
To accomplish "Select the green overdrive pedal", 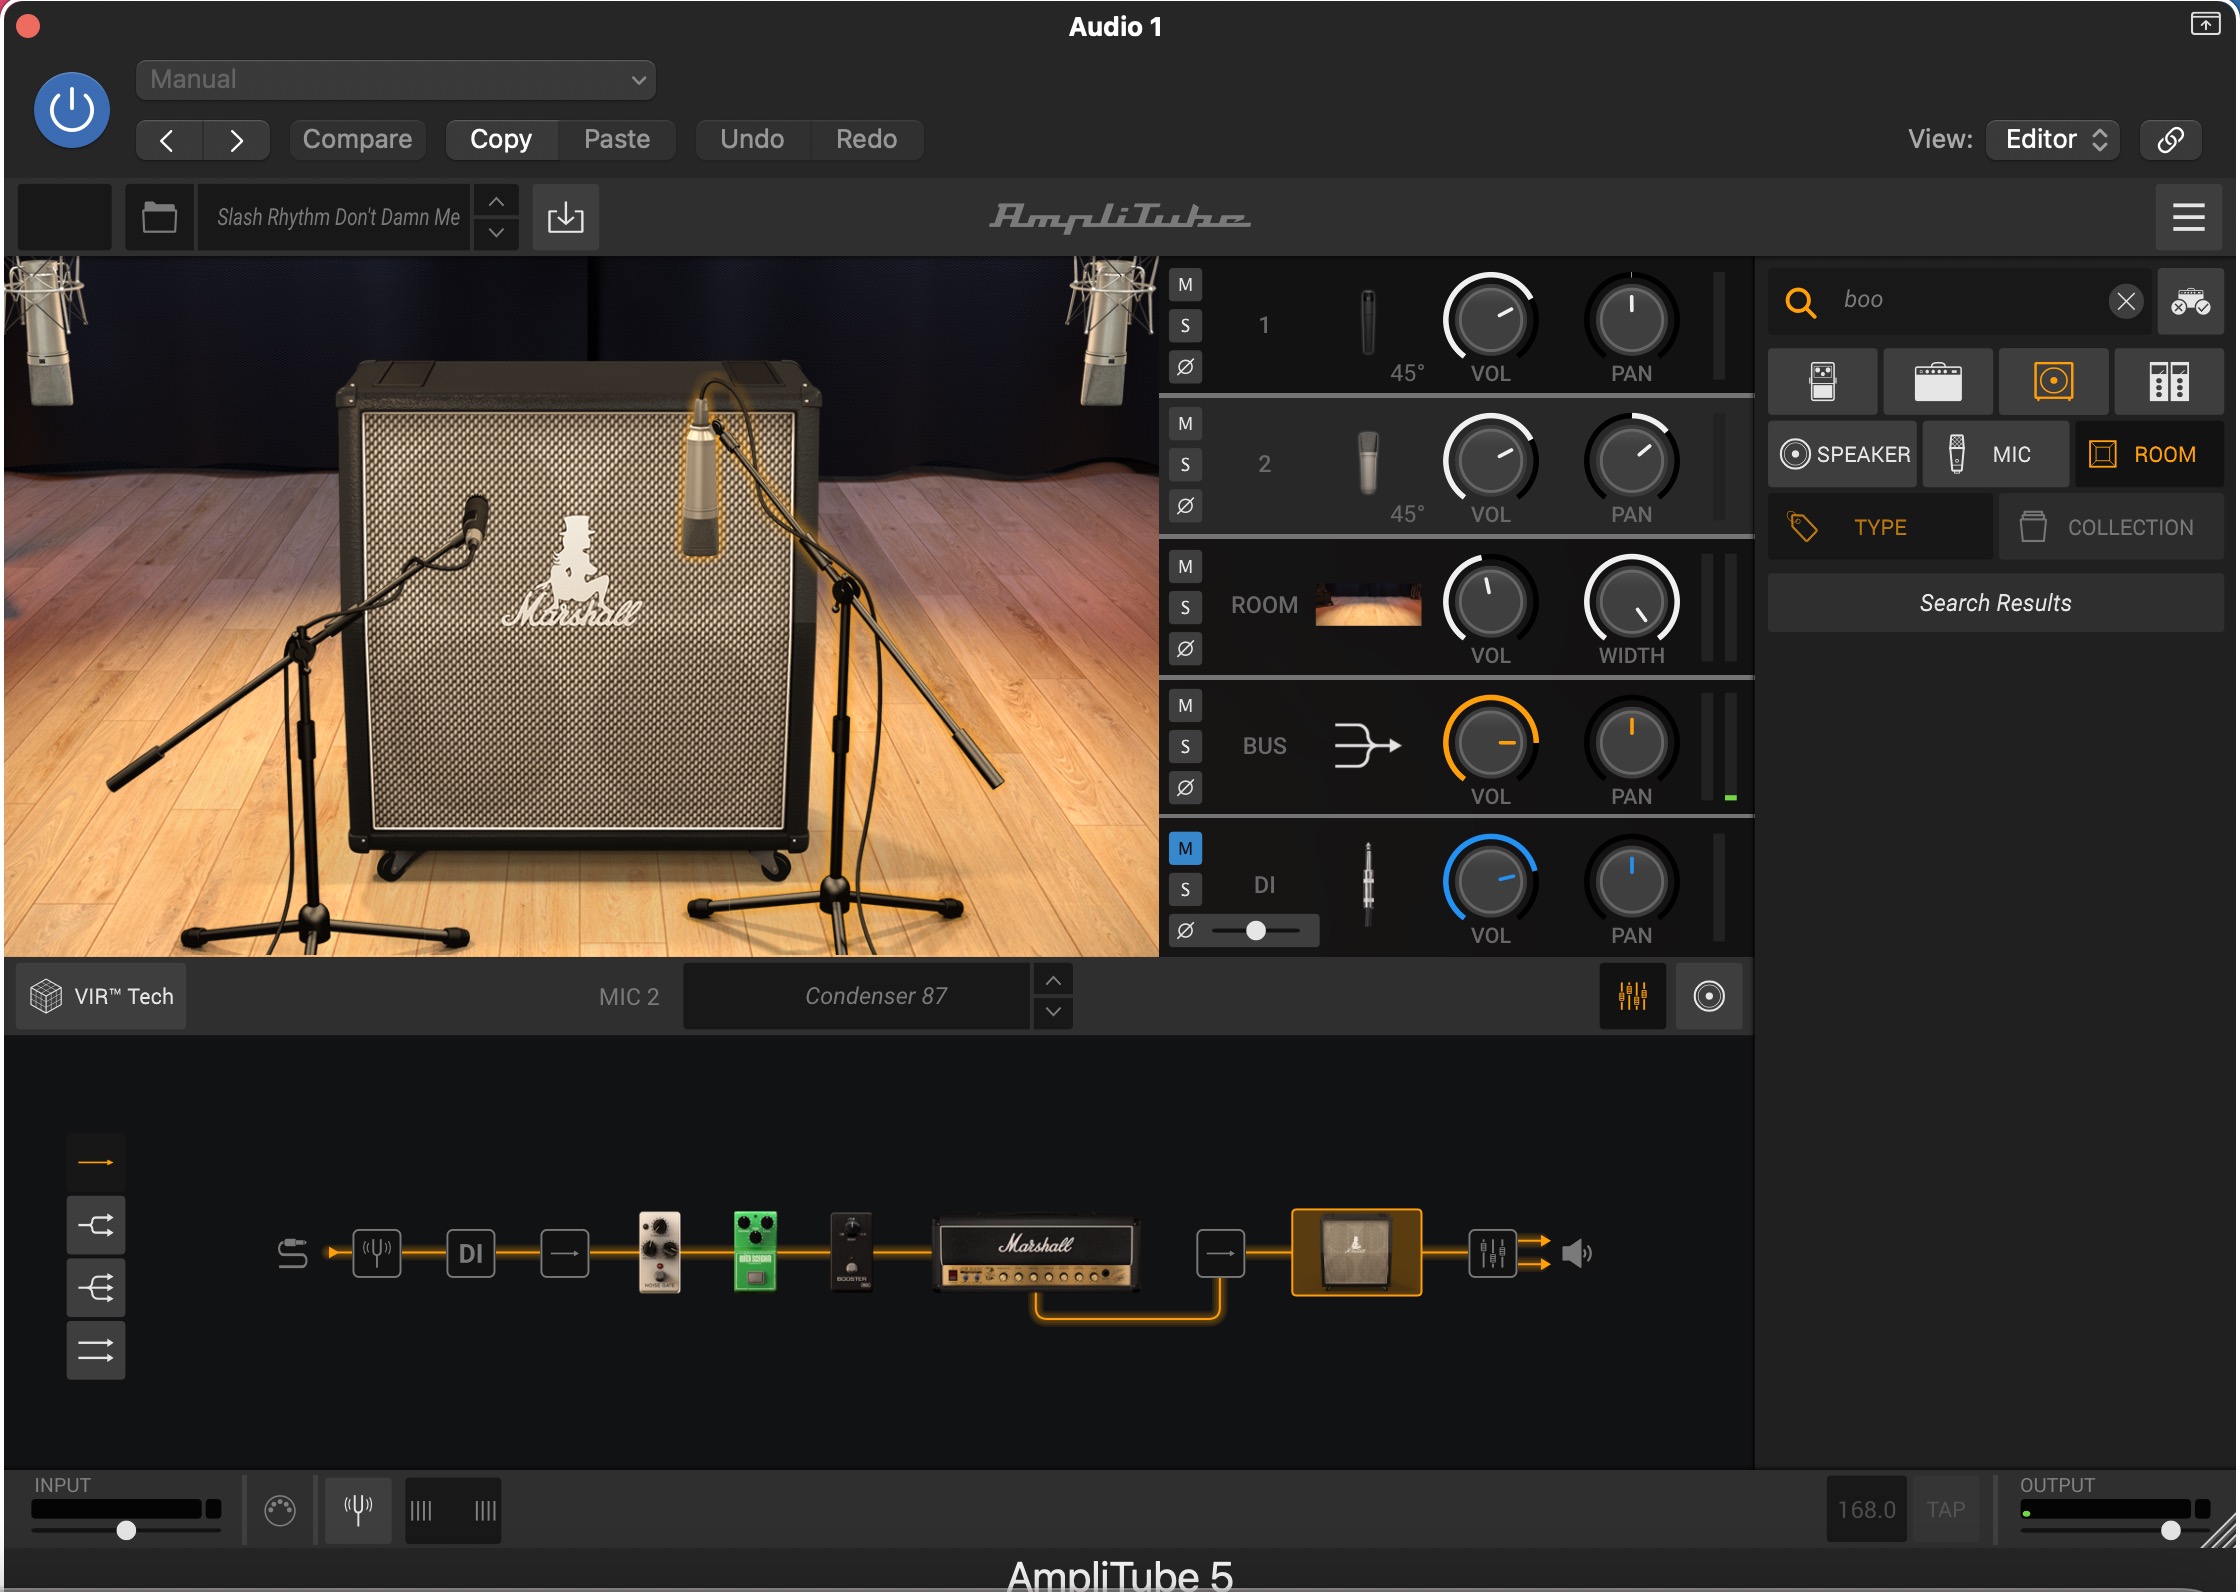I will click(x=755, y=1252).
